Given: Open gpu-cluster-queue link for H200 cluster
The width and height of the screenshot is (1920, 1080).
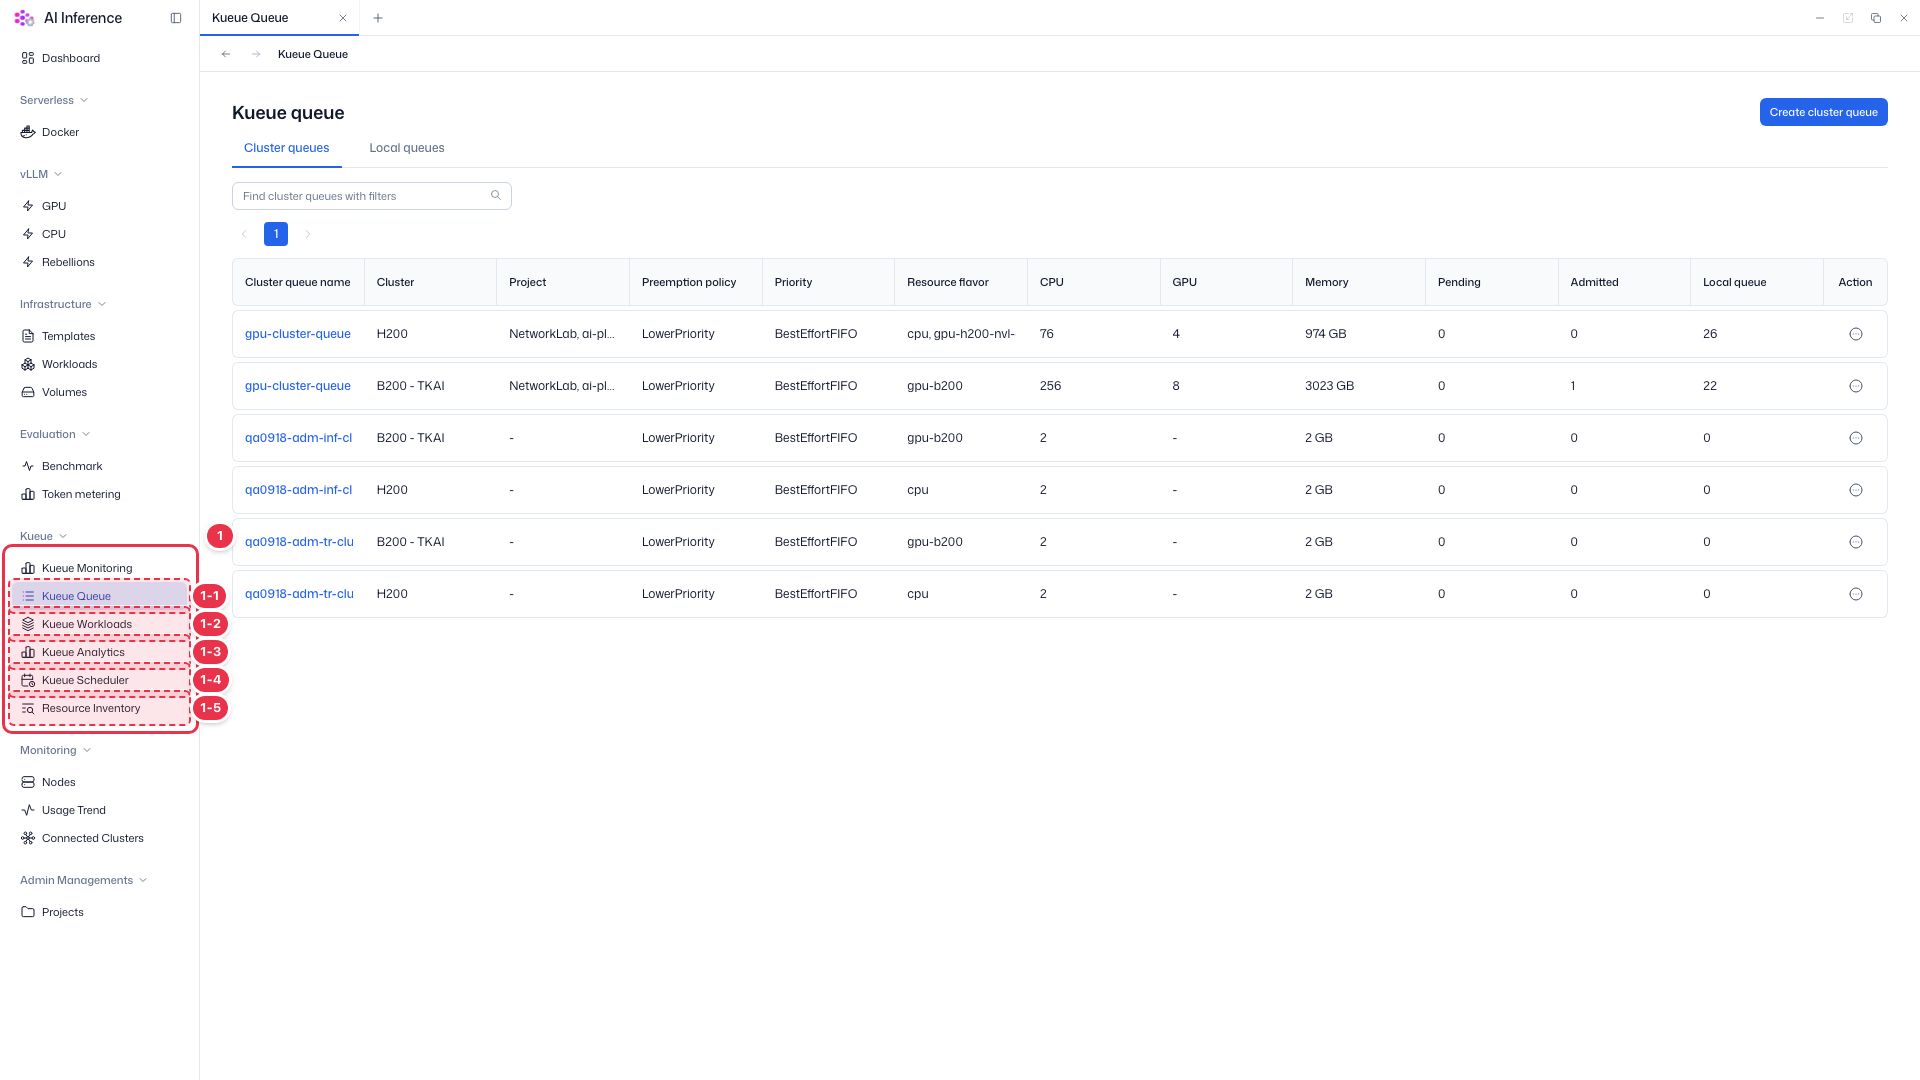Looking at the screenshot, I should 298,334.
